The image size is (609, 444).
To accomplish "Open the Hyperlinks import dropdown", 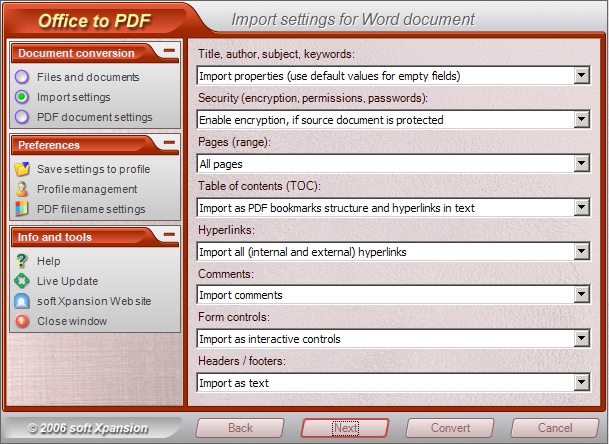I will [x=581, y=251].
